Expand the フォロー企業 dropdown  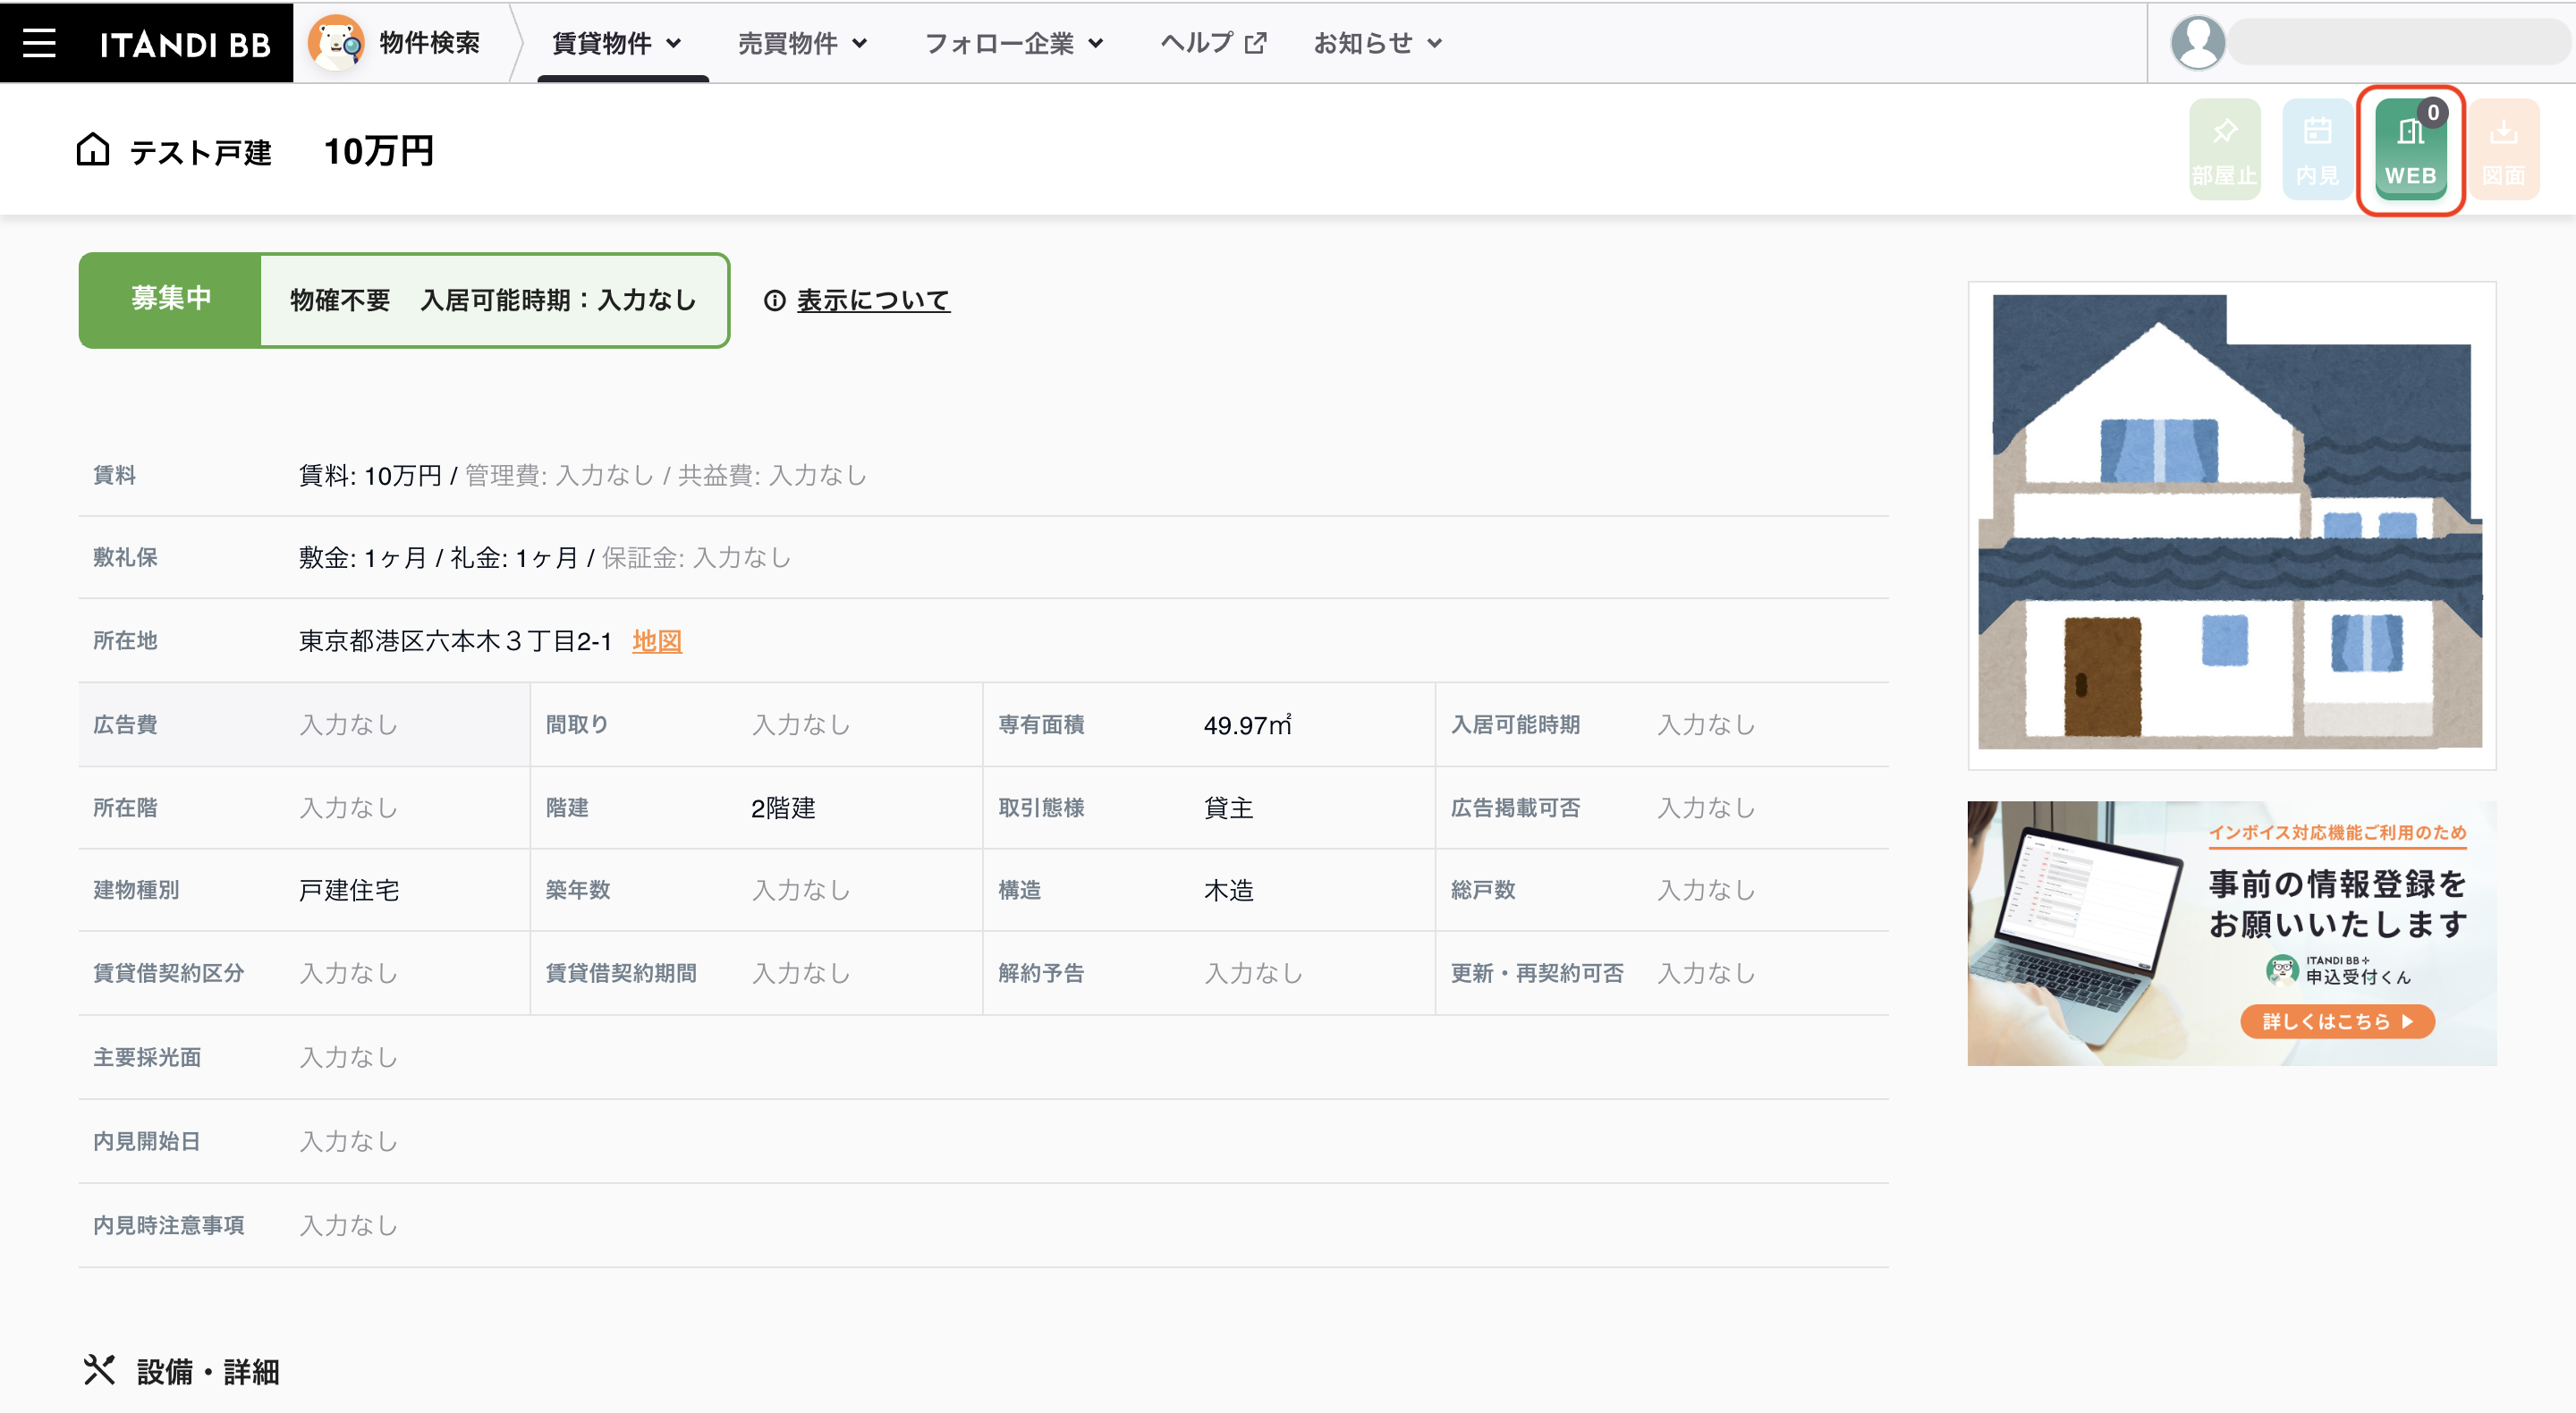[1014, 43]
